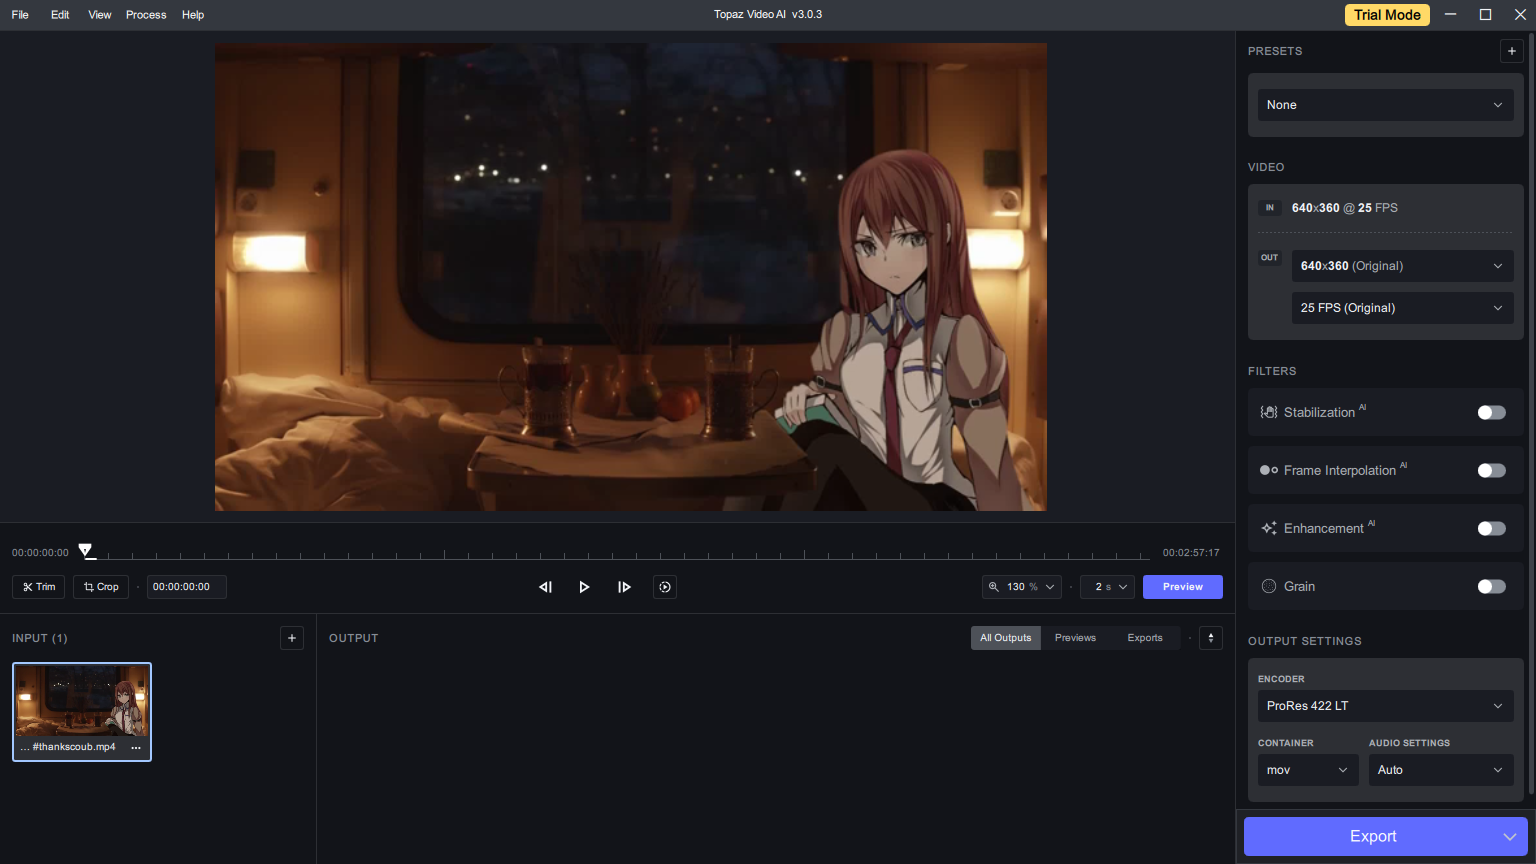The width and height of the screenshot is (1536, 864).
Task: Click the Trim button
Action: [x=39, y=587]
